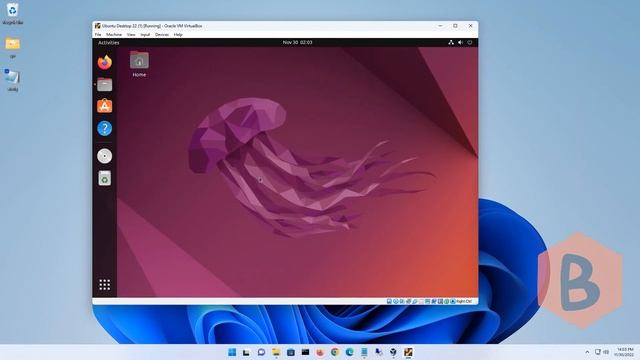The image size is (640, 360).
Task: Launch Firefox from the Ubuntu dock
Action: pyautogui.click(x=104, y=62)
